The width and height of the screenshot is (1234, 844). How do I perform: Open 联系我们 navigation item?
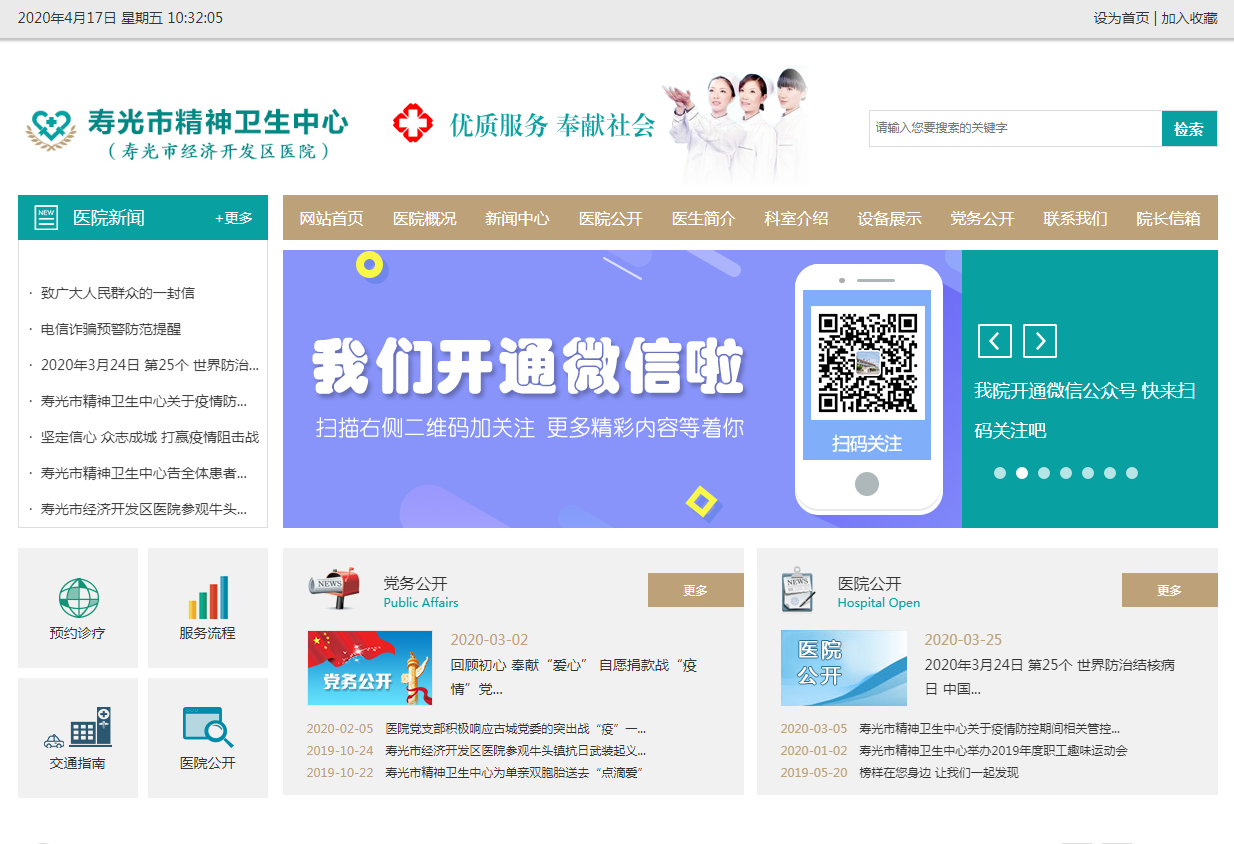[1075, 218]
